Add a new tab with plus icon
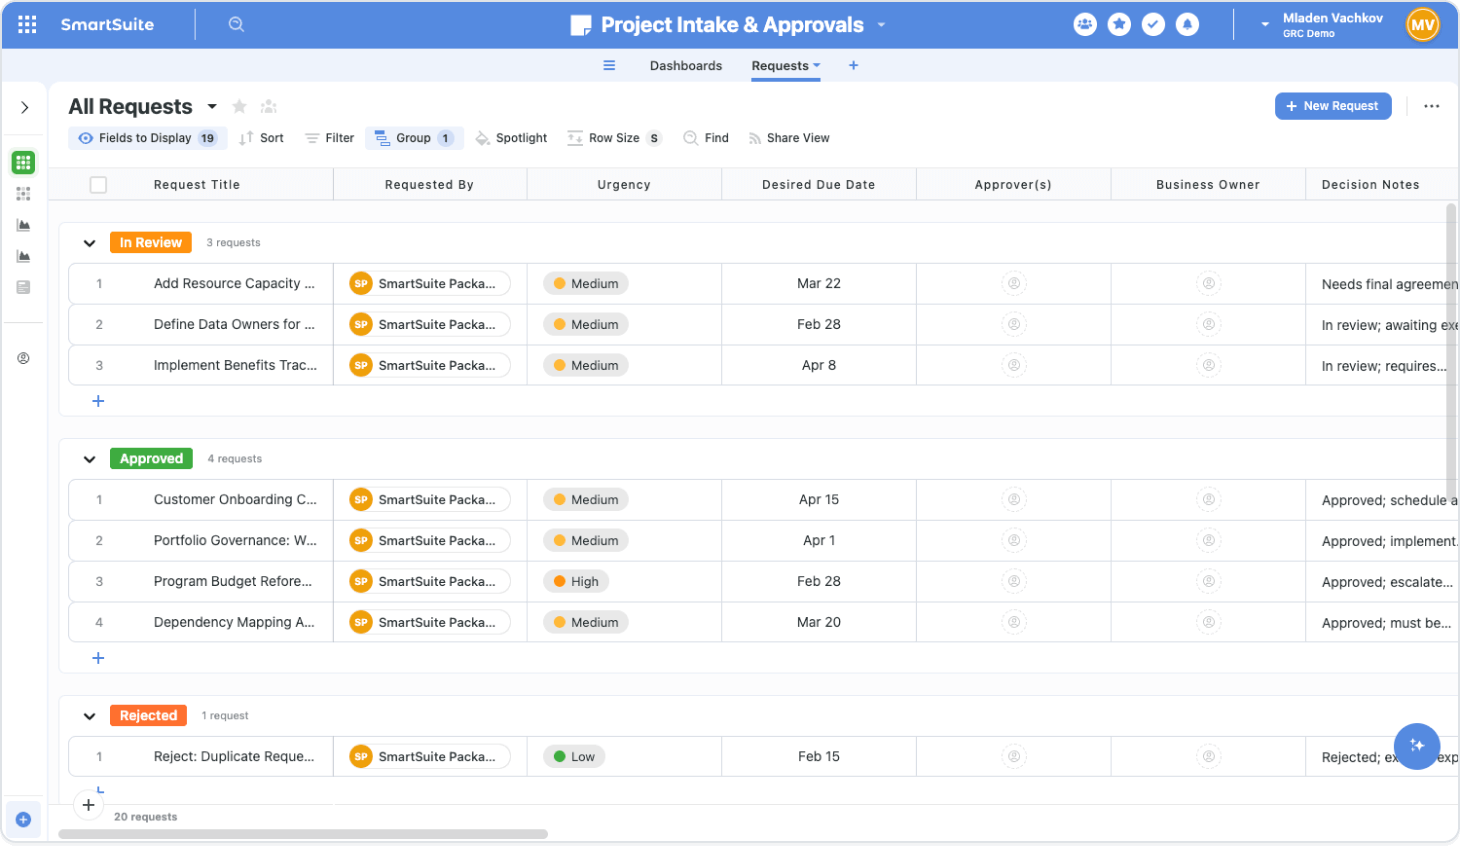The image size is (1460, 846). (853, 66)
